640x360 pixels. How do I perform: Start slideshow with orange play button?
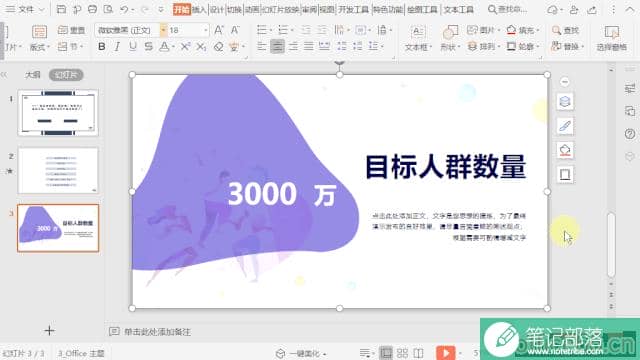pyautogui.click(x=445, y=353)
